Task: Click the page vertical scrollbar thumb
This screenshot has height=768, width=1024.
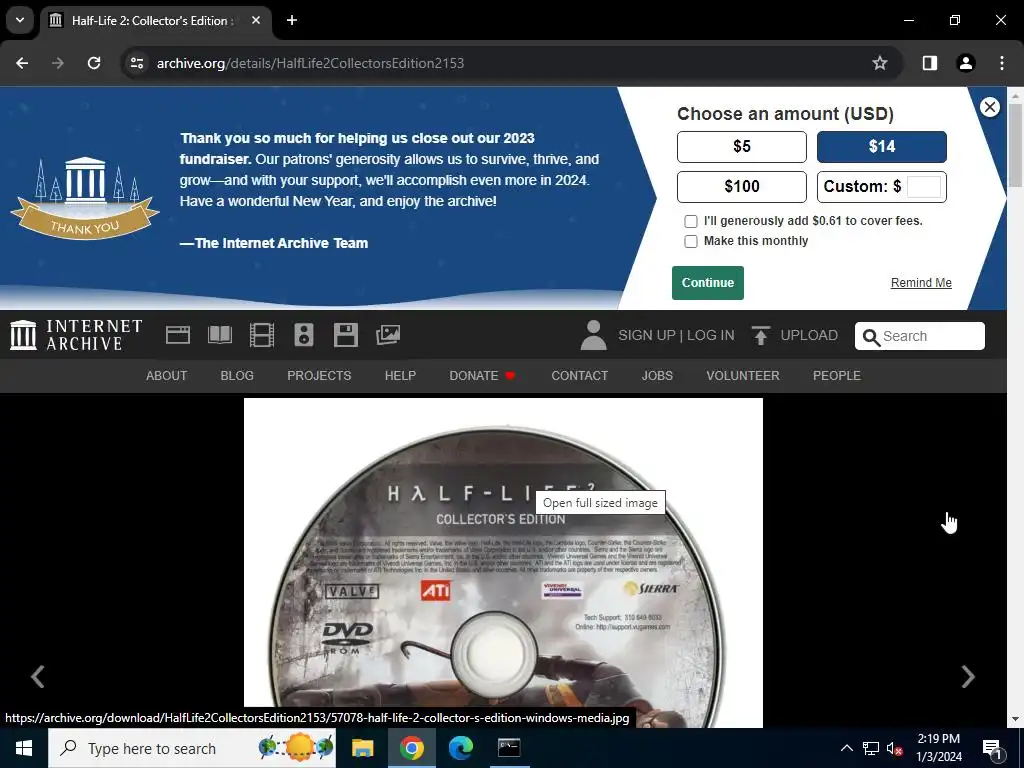Action: [x=1015, y=145]
